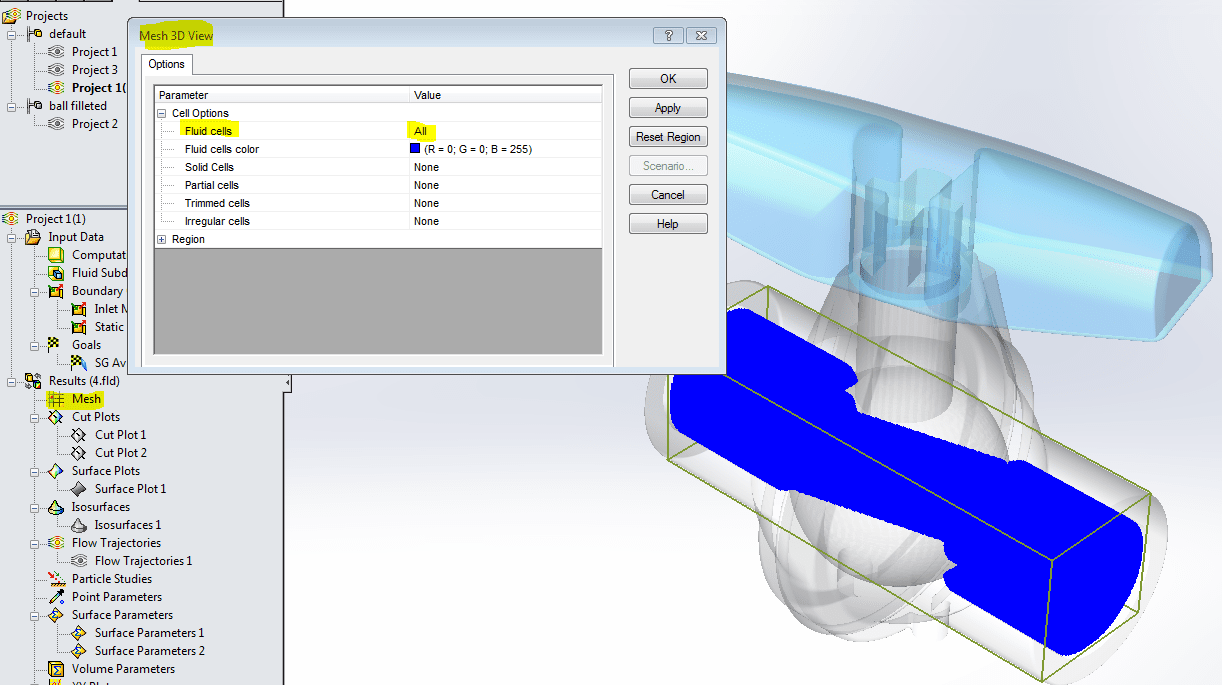This screenshot has height=685, width=1222.
Task: Collapse the ball filleted node
Action: coord(13,106)
